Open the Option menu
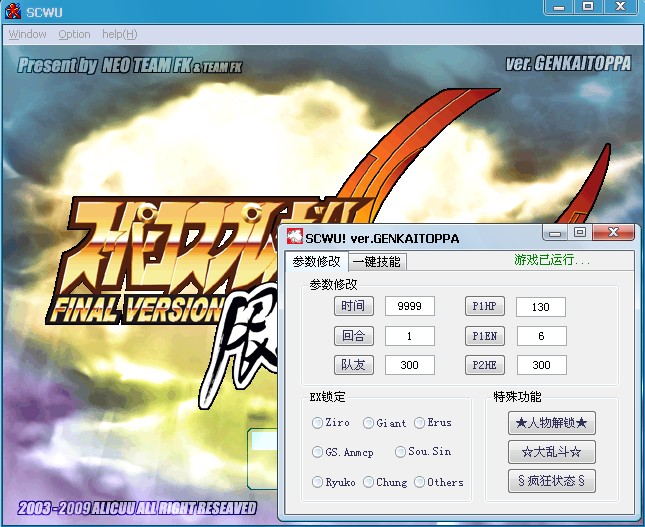This screenshot has width=645, height=527. [x=74, y=34]
